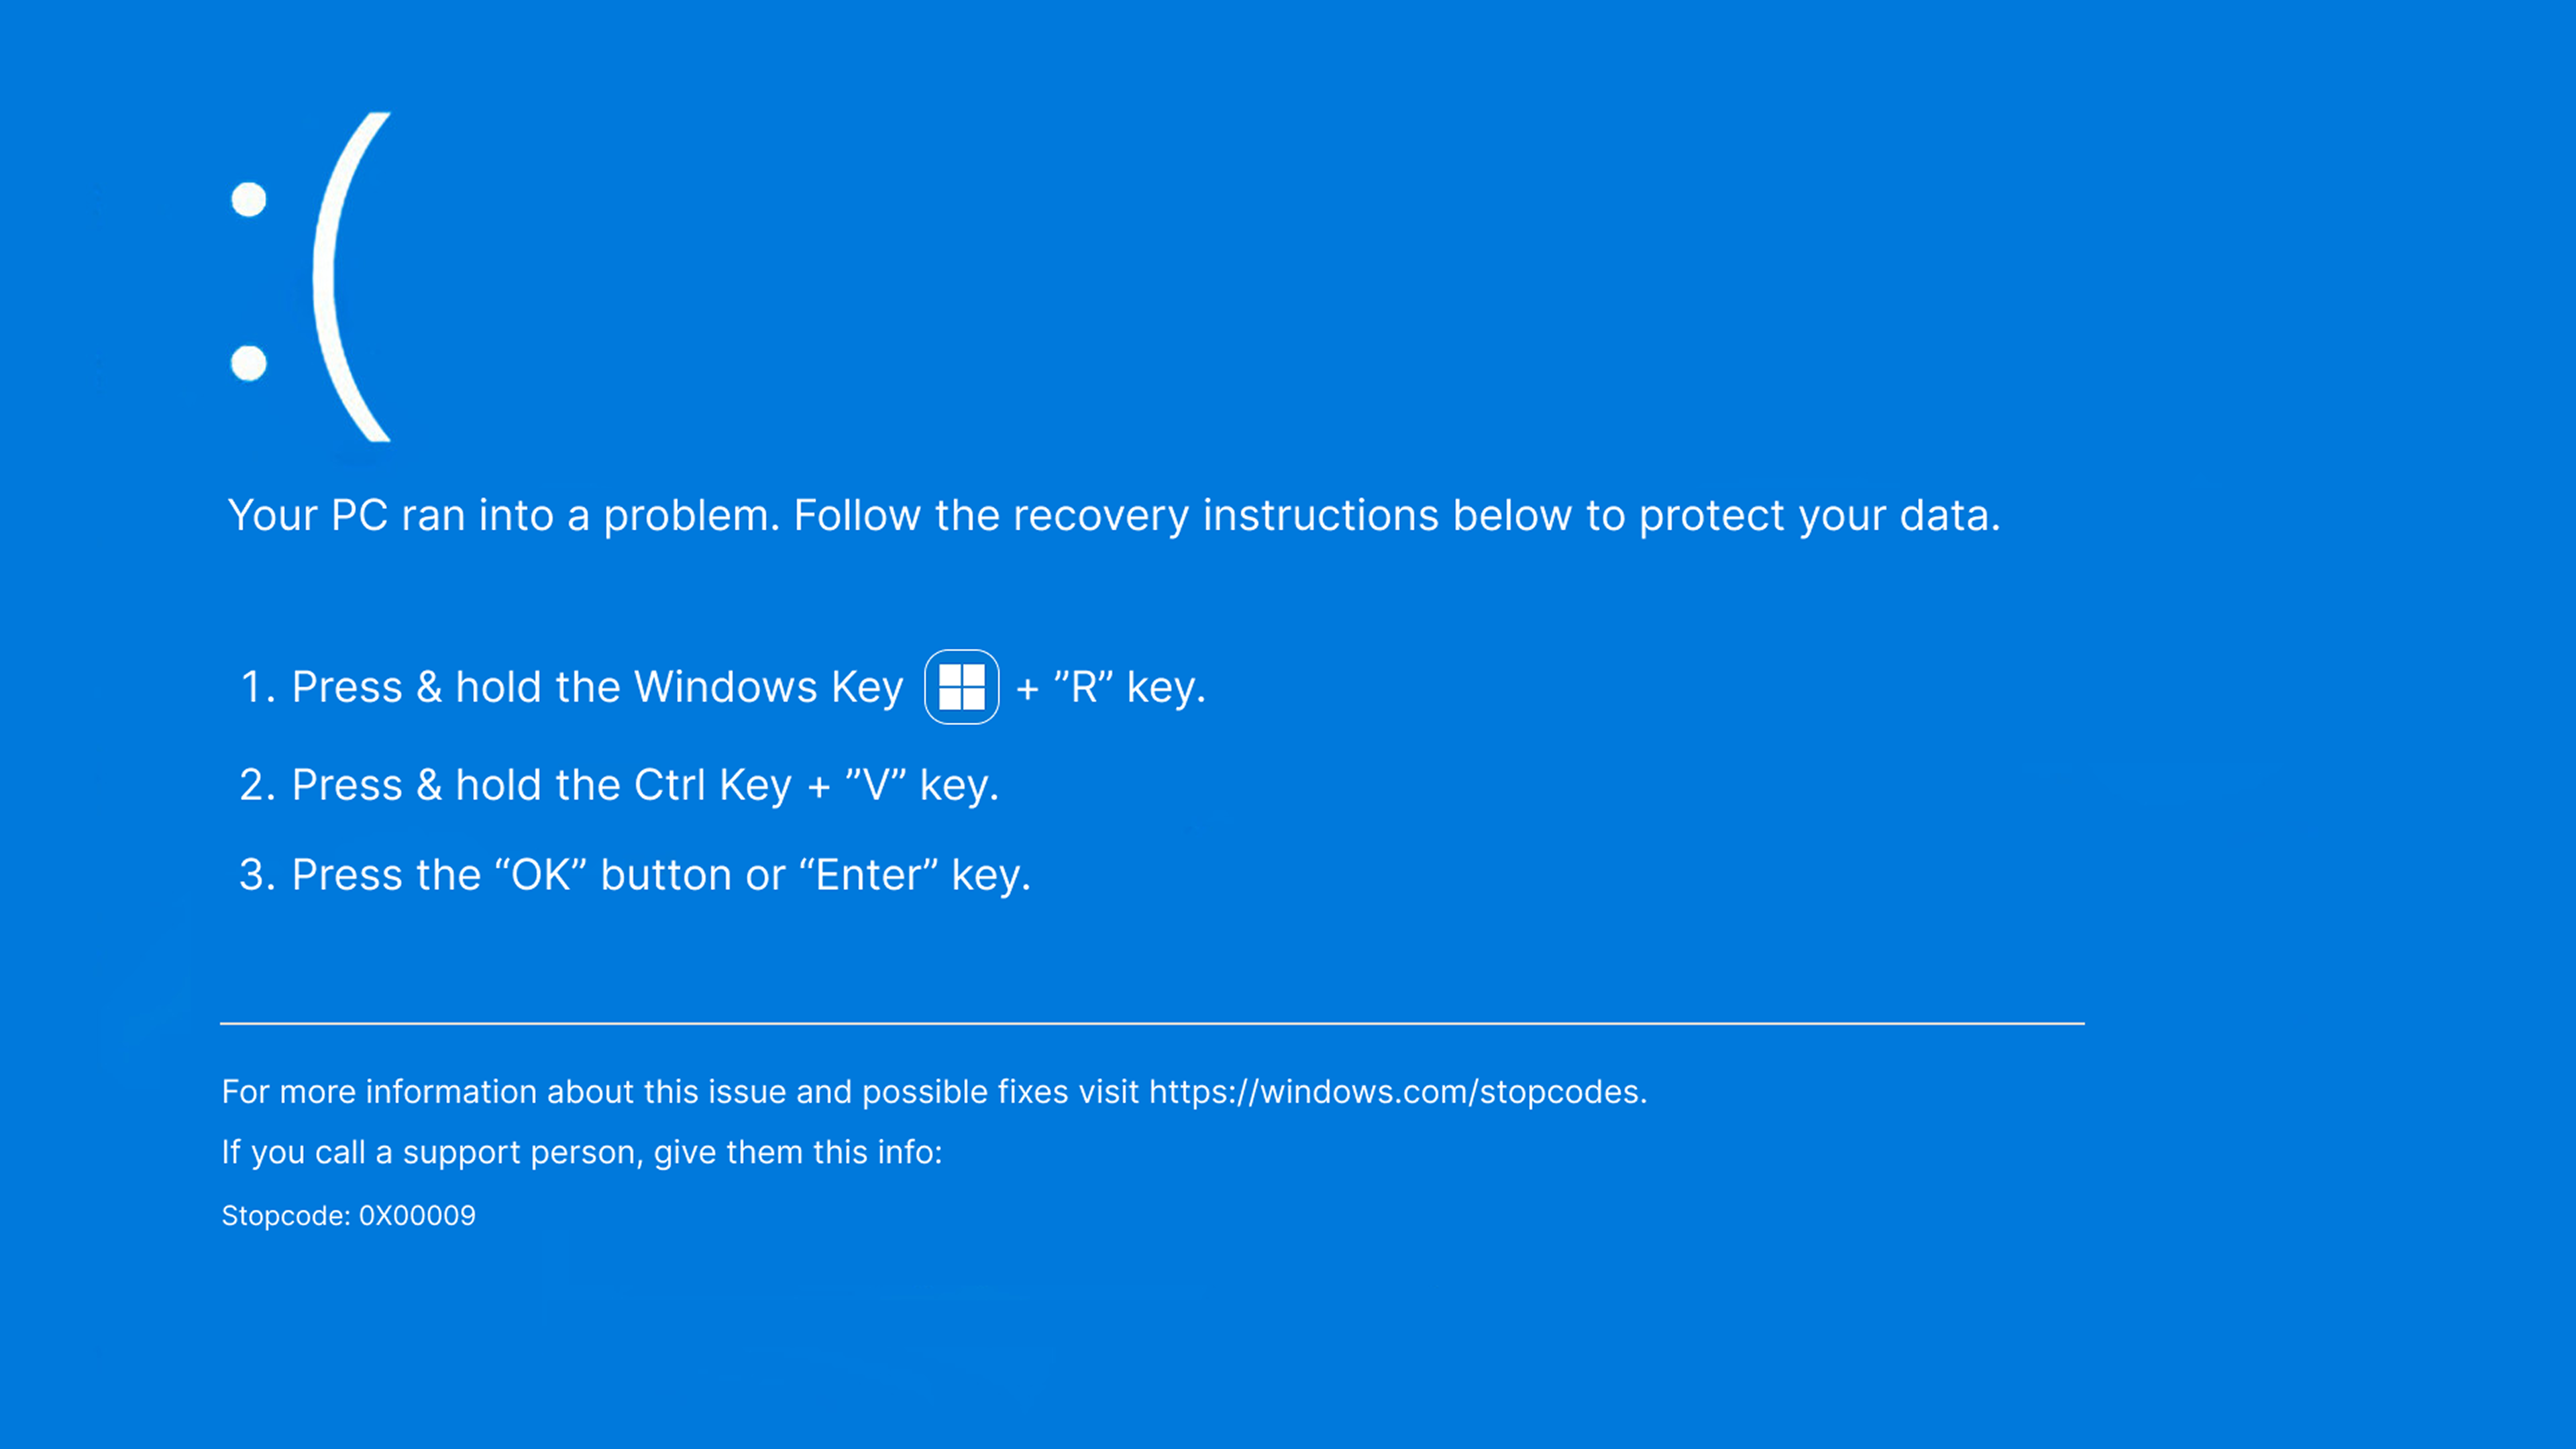The width and height of the screenshot is (2576, 1449).
Task: Click the list number "1."
Action: 257,688
